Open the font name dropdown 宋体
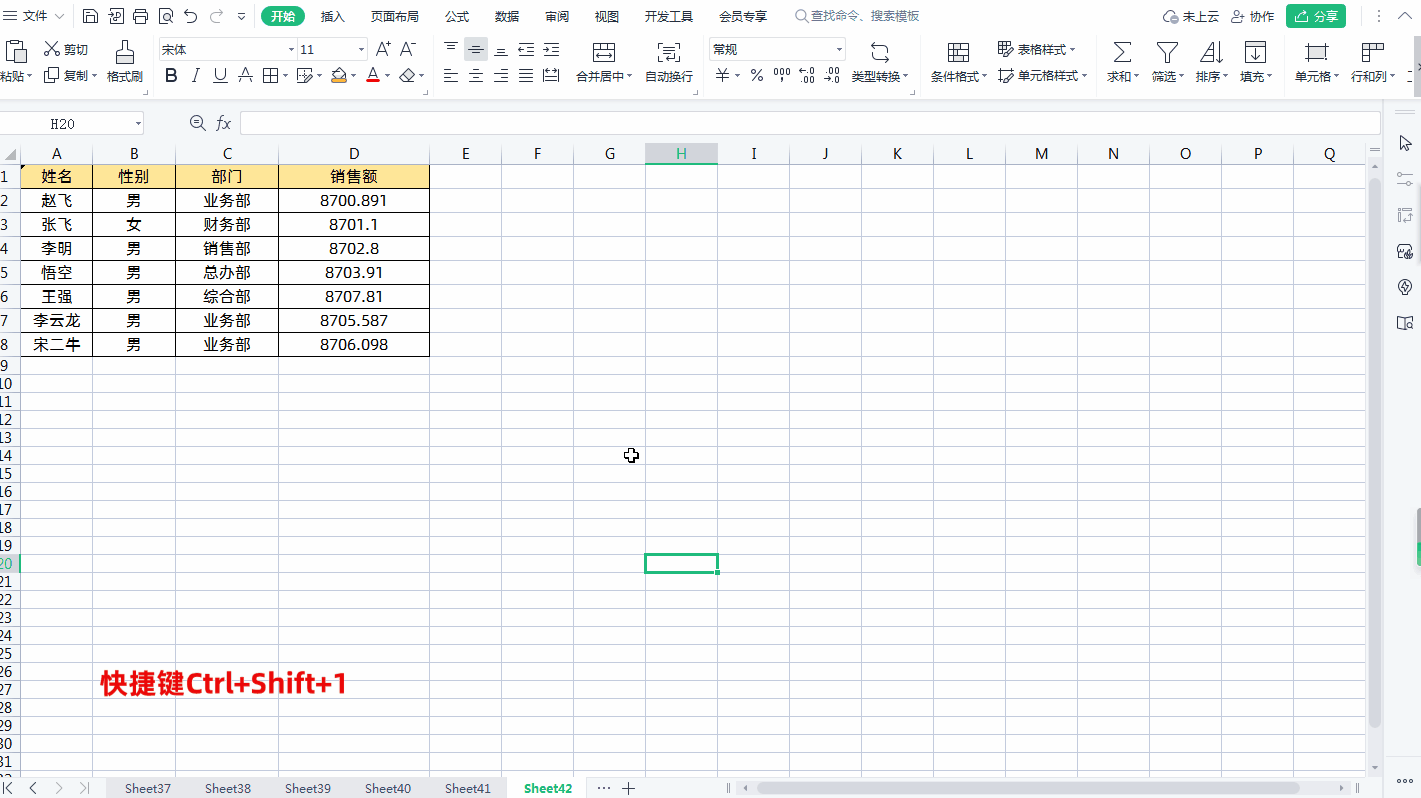 pos(291,49)
